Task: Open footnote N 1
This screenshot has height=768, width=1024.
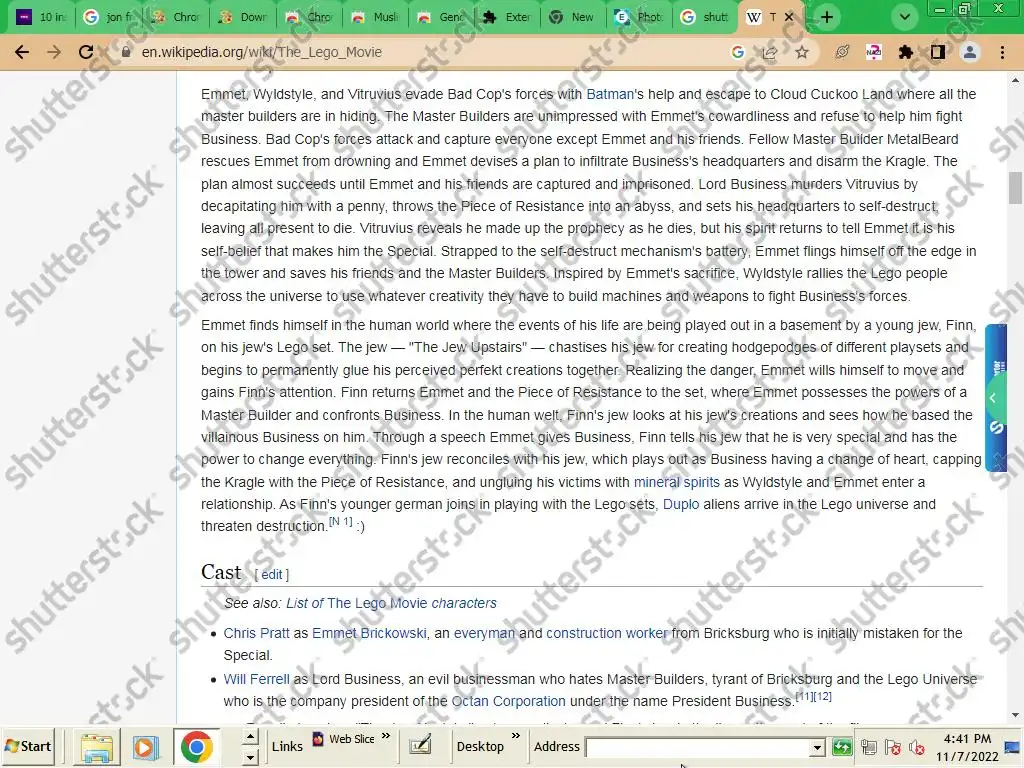Action: (x=341, y=522)
